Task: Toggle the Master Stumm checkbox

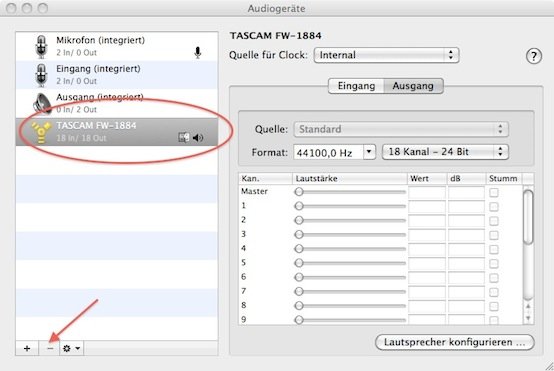Action: pyautogui.click(x=494, y=193)
